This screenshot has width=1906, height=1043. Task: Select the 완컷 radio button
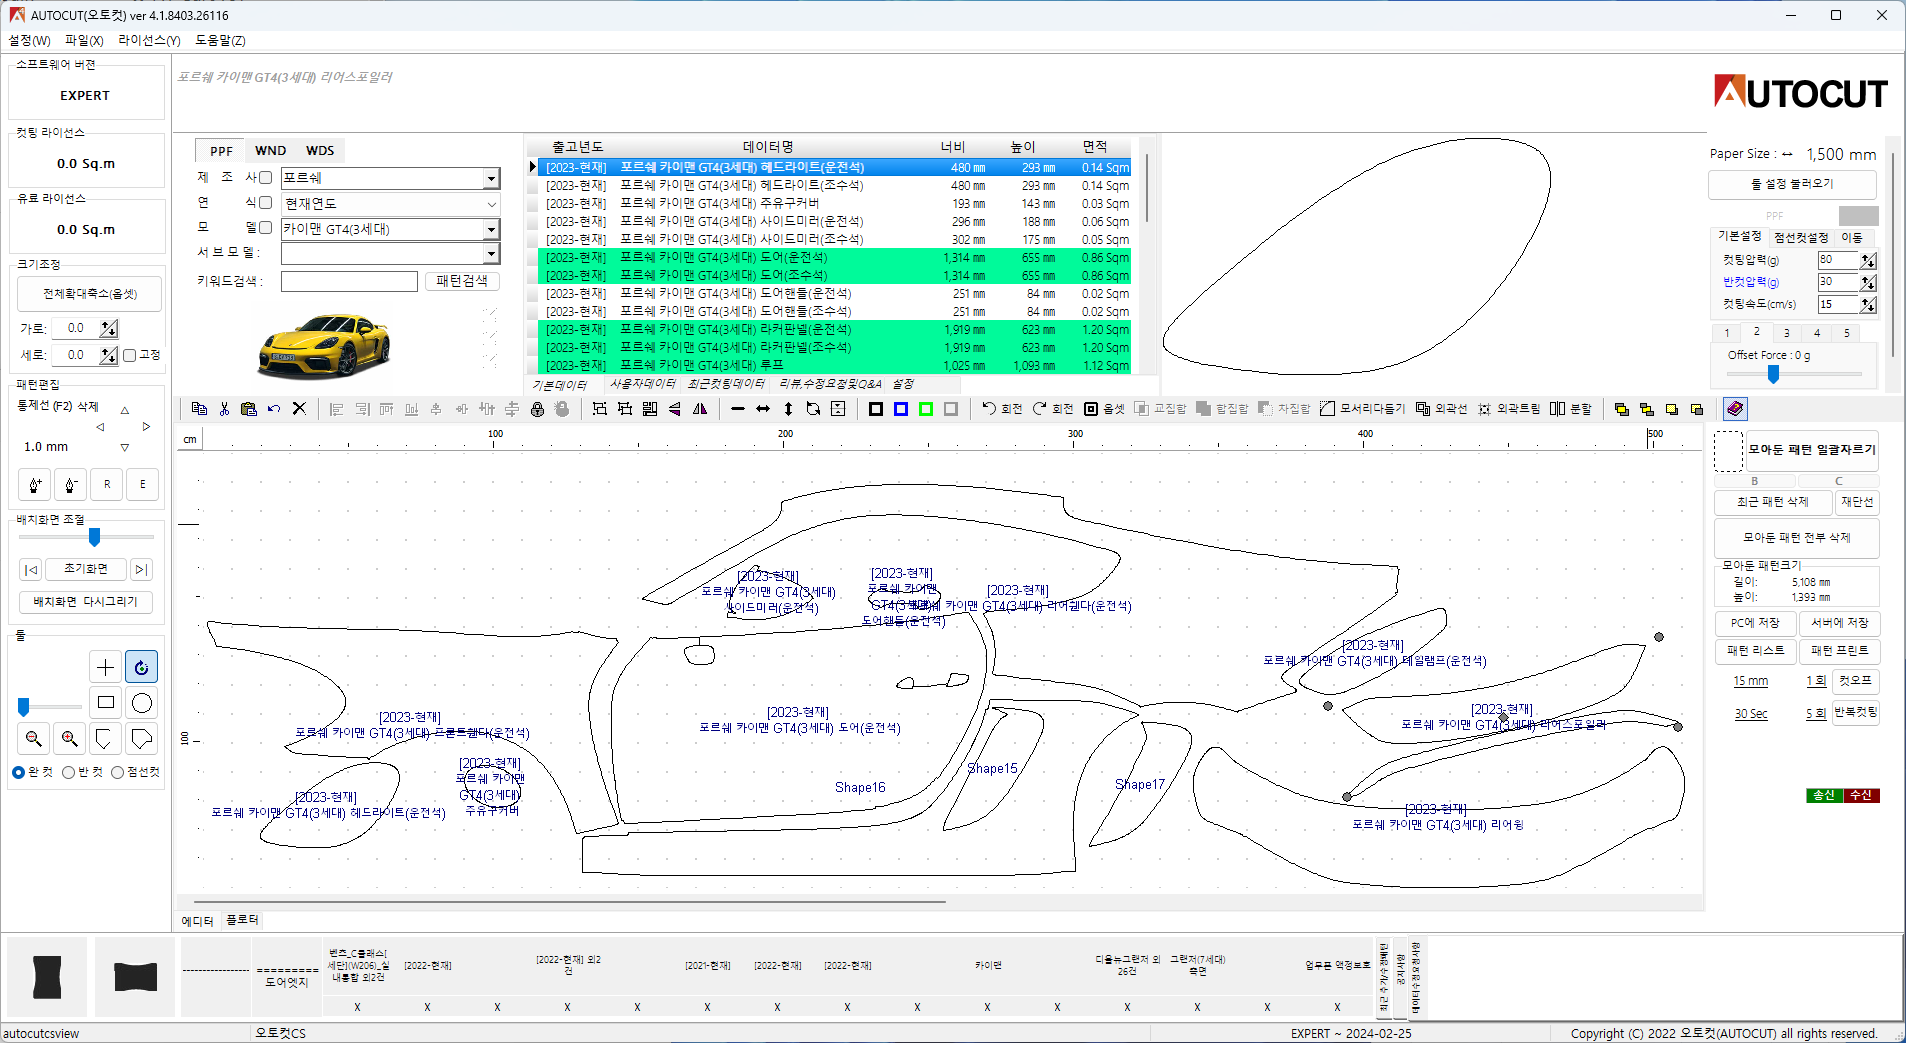coord(18,772)
